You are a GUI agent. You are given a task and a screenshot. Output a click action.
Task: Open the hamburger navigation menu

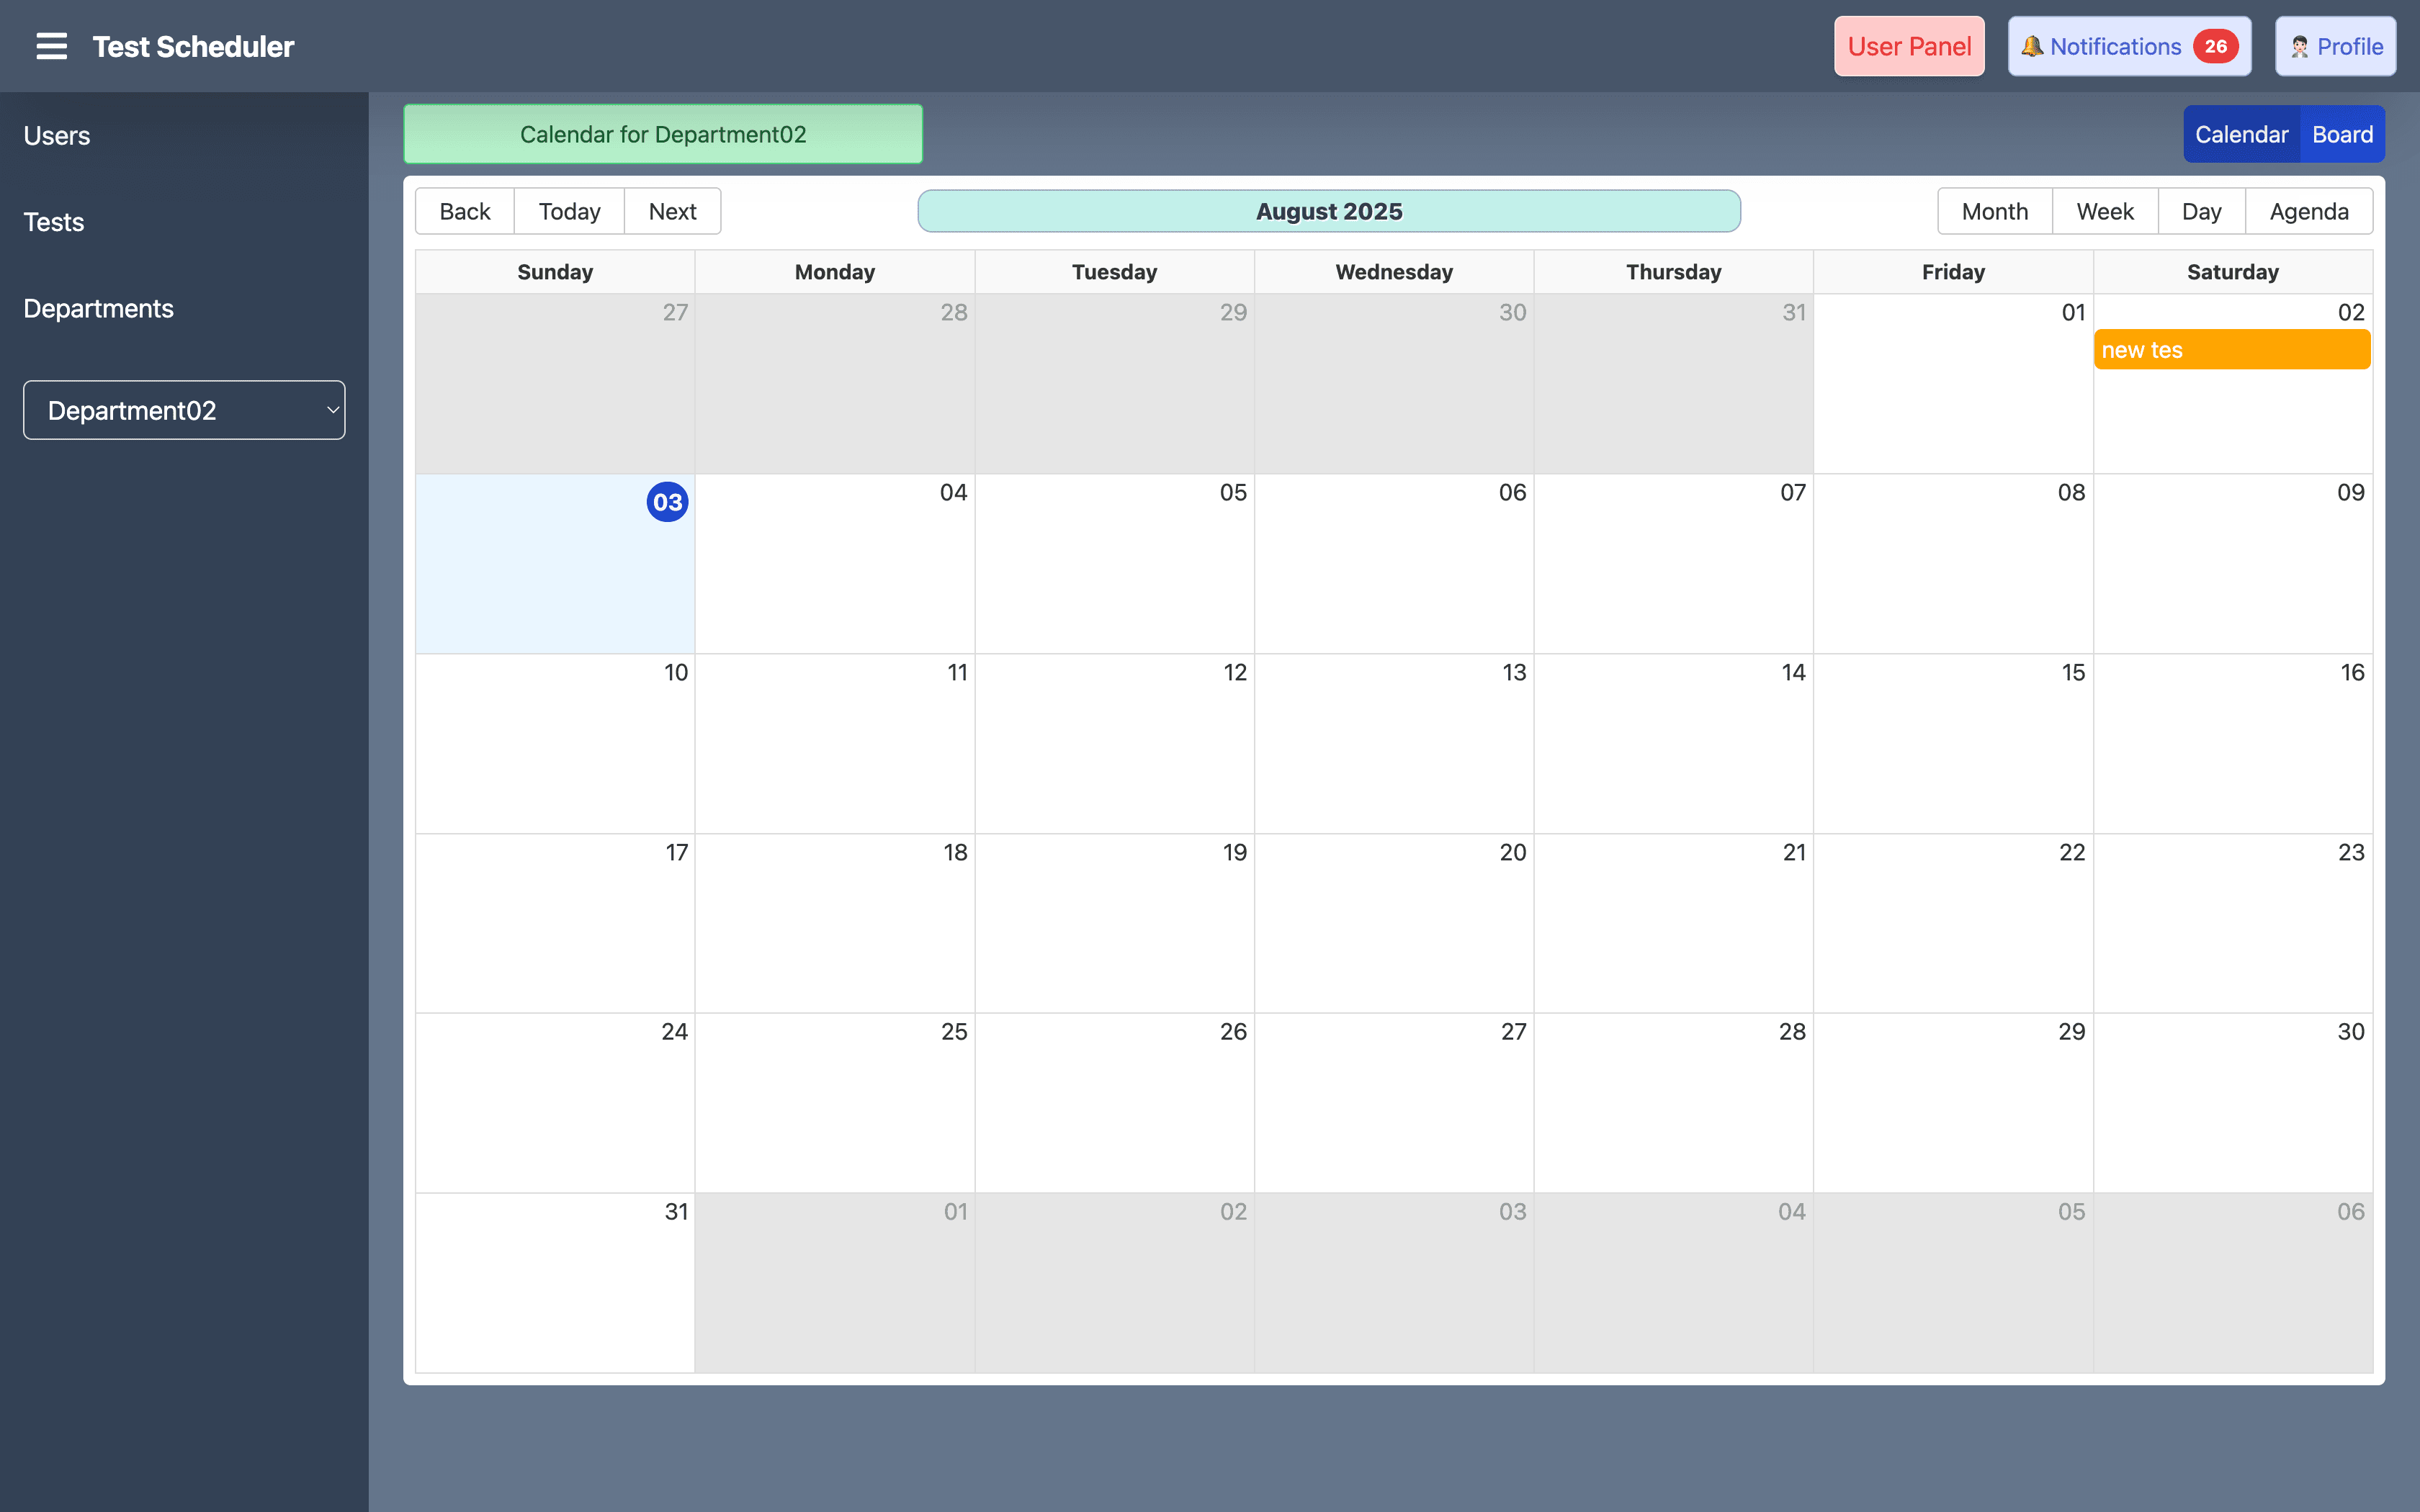51,45
